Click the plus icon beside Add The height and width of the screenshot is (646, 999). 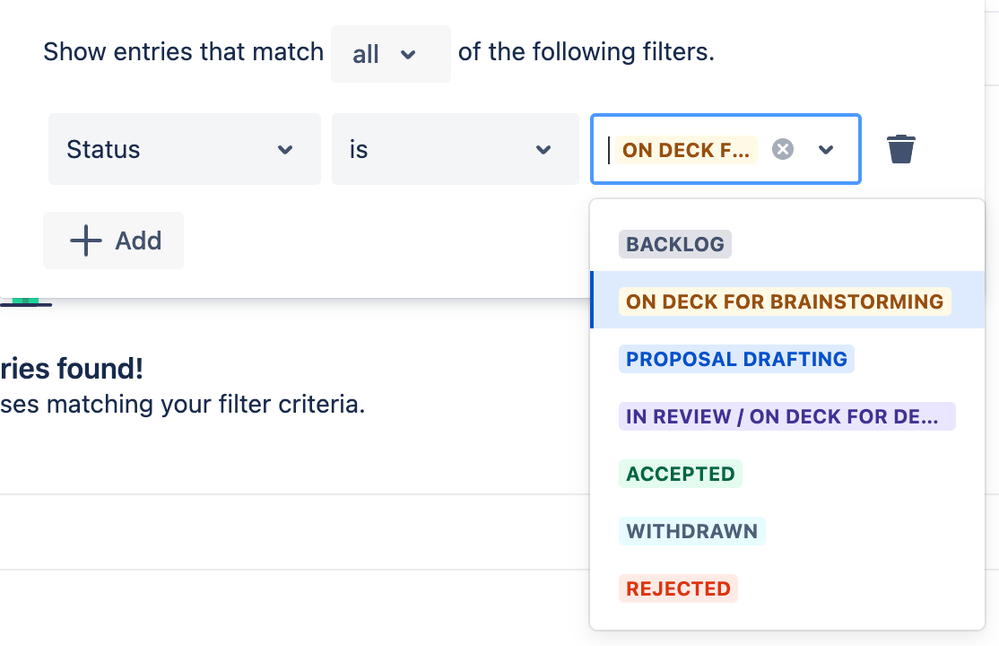(86, 241)
